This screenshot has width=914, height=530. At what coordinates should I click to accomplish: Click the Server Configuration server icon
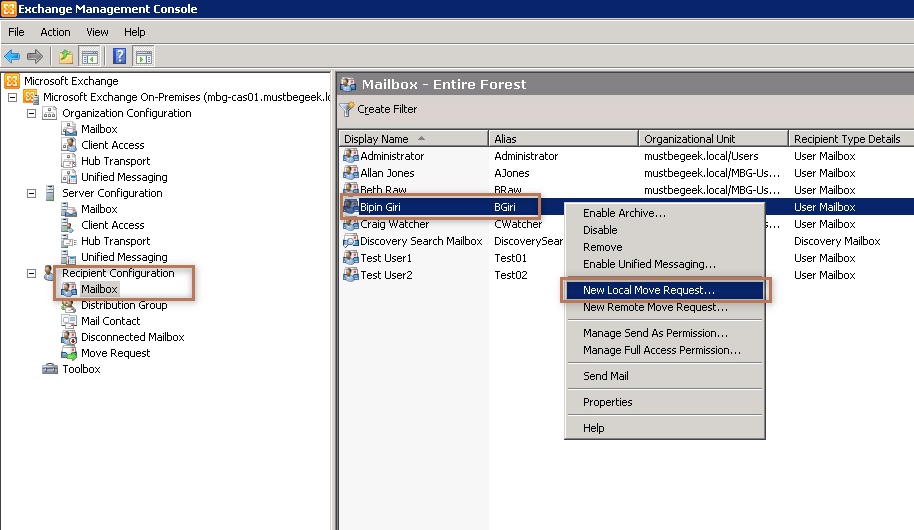(x=50, y=193)
